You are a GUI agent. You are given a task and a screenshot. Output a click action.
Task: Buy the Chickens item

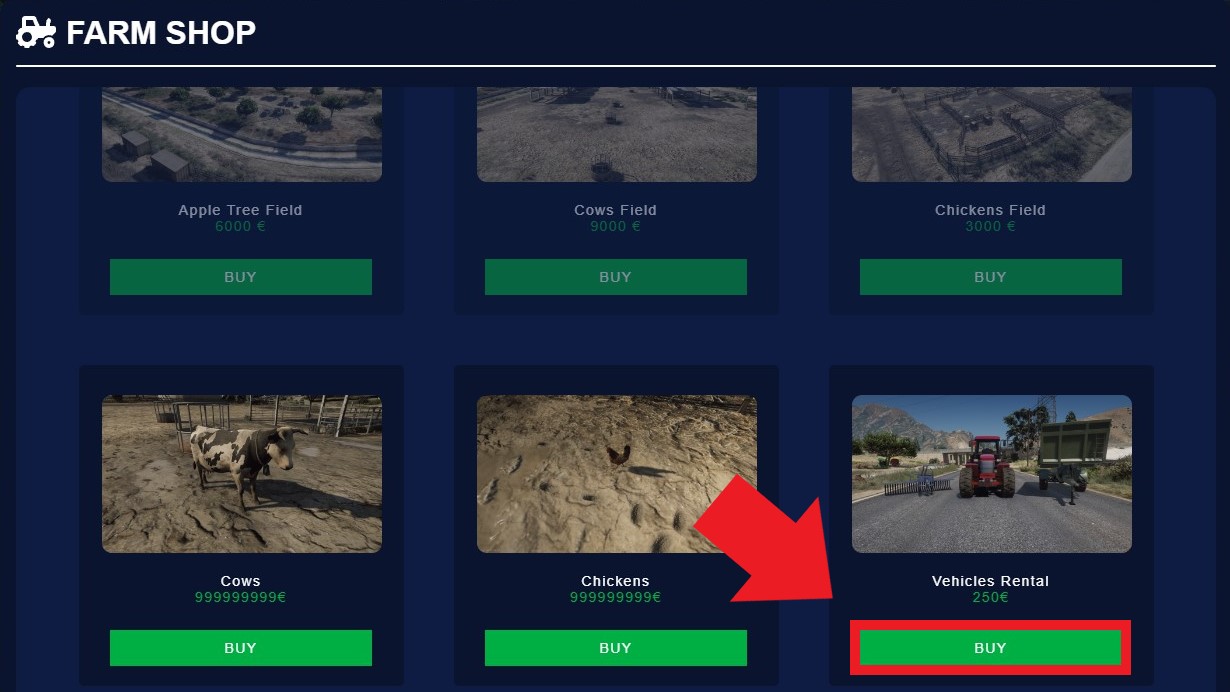(x=616, y=648)
